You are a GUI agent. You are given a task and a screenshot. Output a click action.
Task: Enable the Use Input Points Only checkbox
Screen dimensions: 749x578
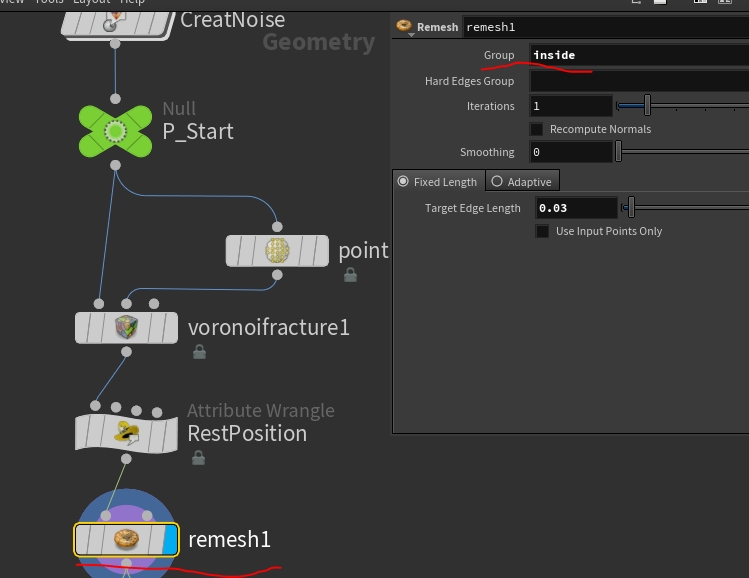[x=542, y=231]
